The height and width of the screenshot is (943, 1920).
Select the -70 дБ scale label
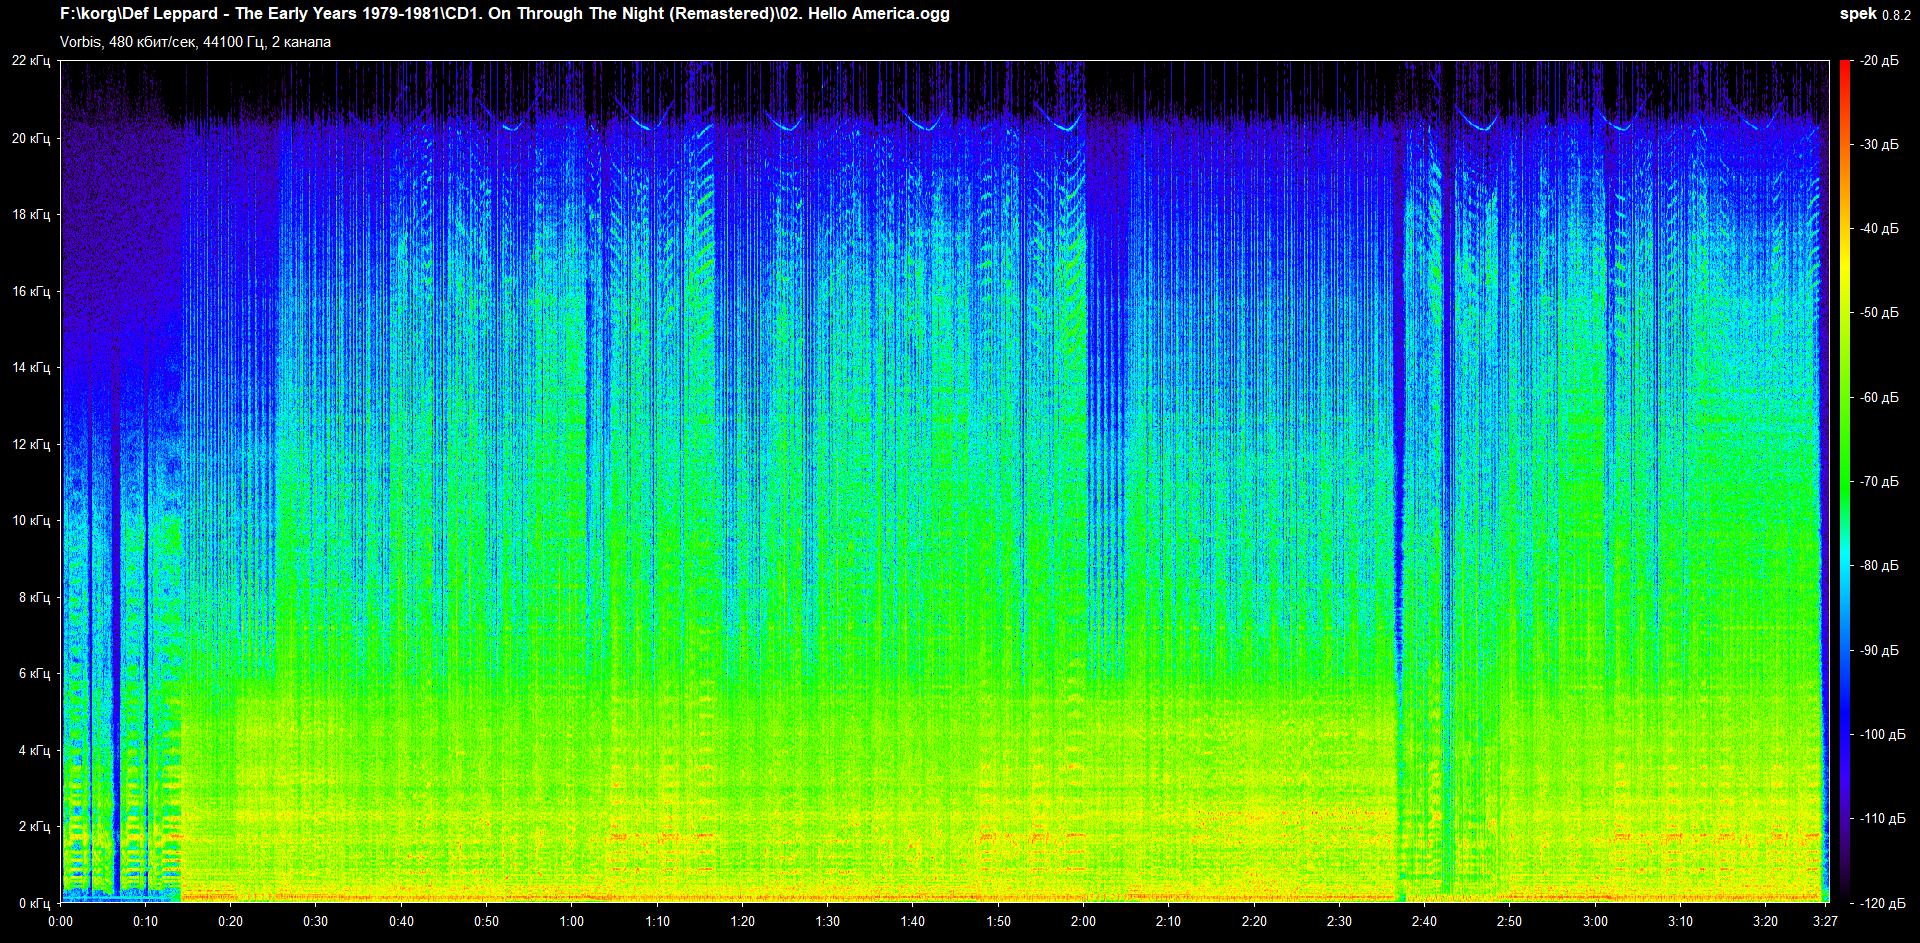coord(1879,482)
